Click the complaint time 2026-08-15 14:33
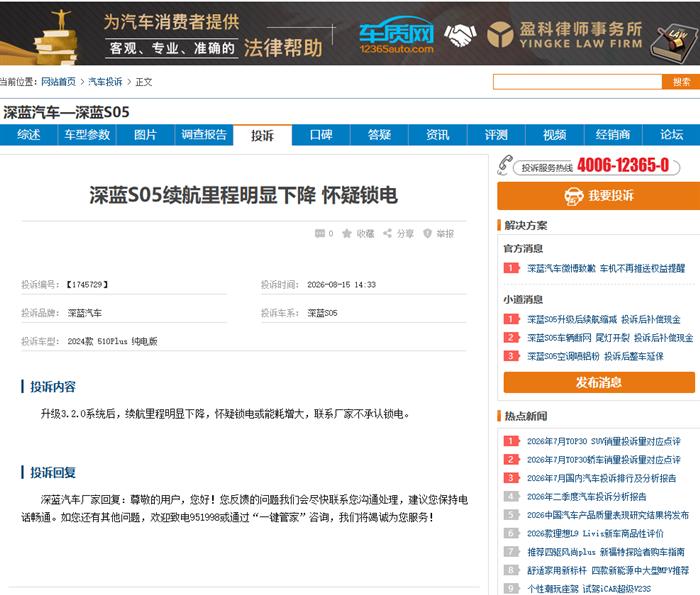 tap(342, 285)
